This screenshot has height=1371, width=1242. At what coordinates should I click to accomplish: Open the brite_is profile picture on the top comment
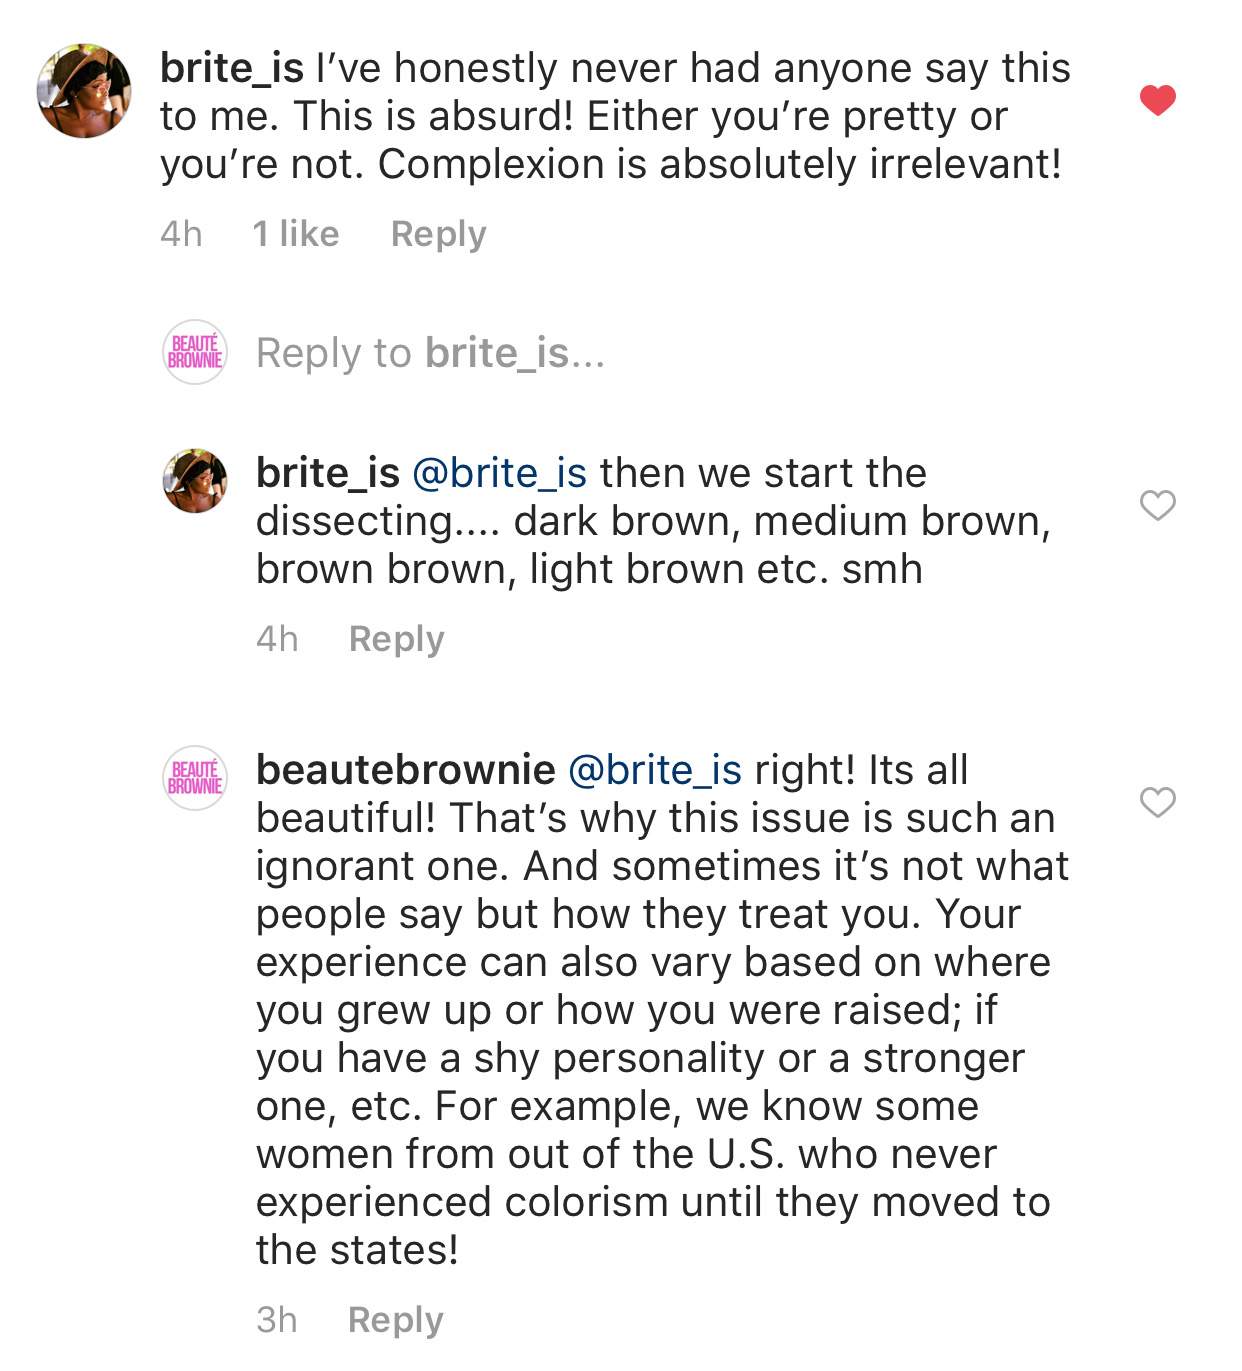(x=84, y=91)
